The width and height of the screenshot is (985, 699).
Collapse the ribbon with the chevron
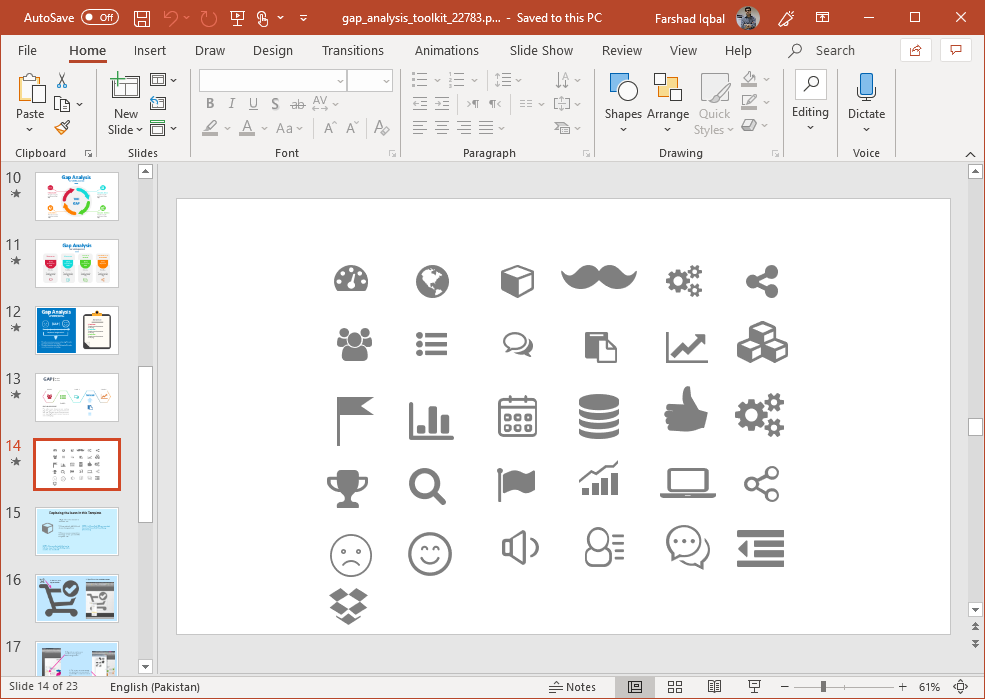coord(971,154)
